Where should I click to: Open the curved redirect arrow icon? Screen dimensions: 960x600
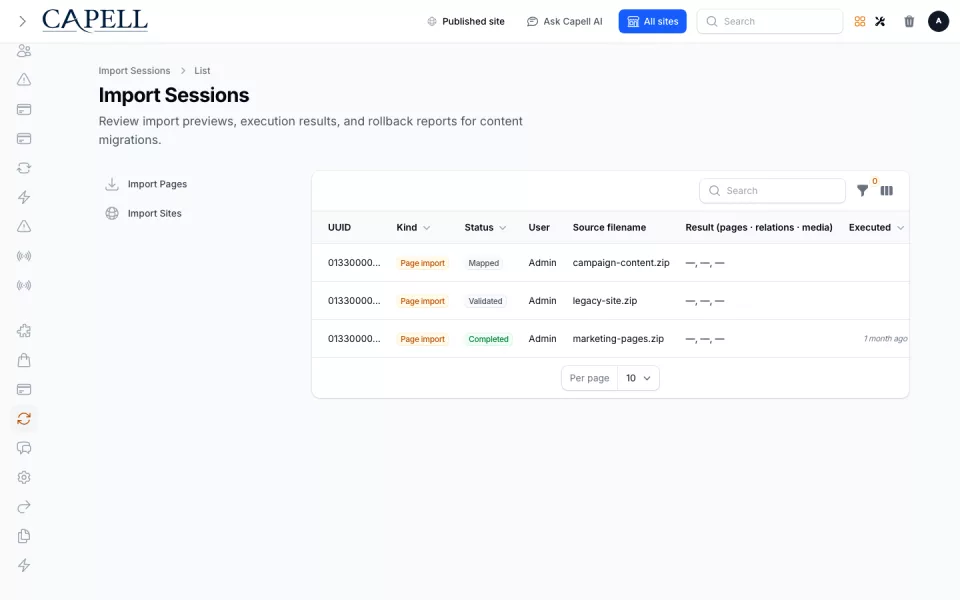point(24,507)
